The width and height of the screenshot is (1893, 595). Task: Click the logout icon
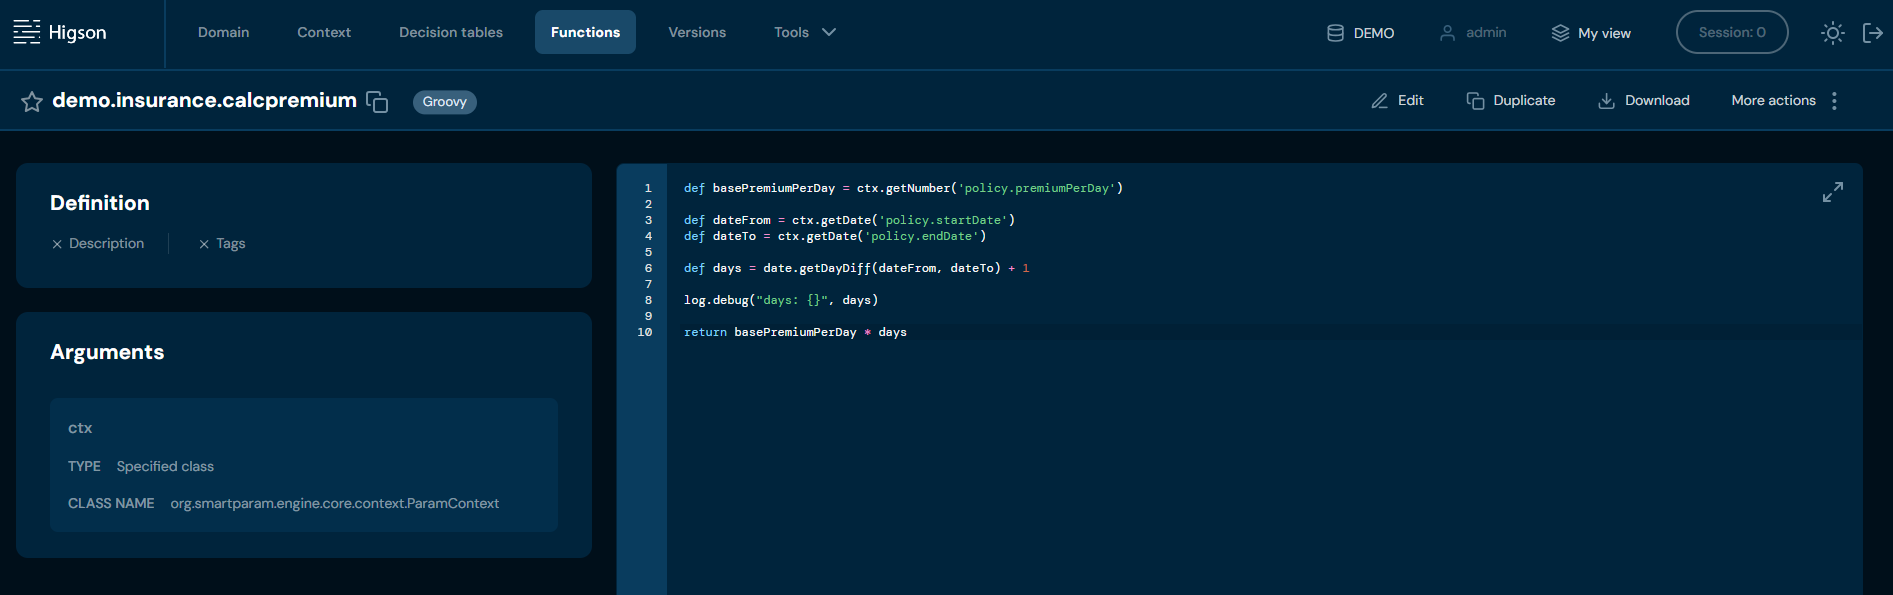[x=1873, y=33]
